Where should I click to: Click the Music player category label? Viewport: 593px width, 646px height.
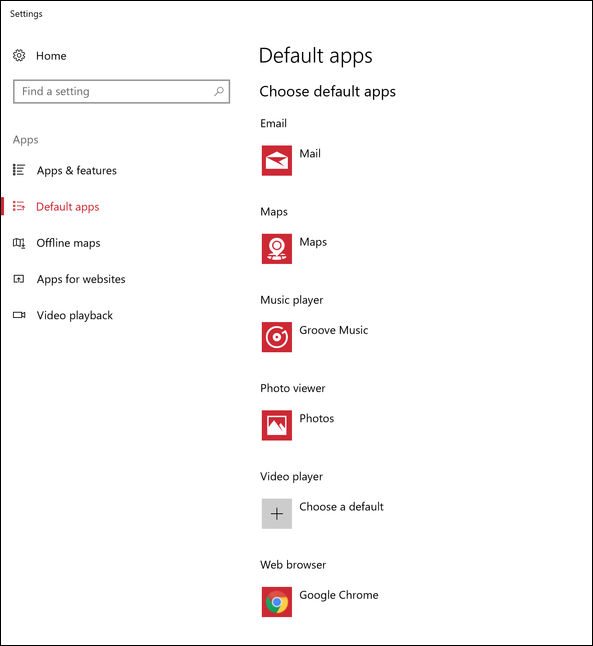291,300
